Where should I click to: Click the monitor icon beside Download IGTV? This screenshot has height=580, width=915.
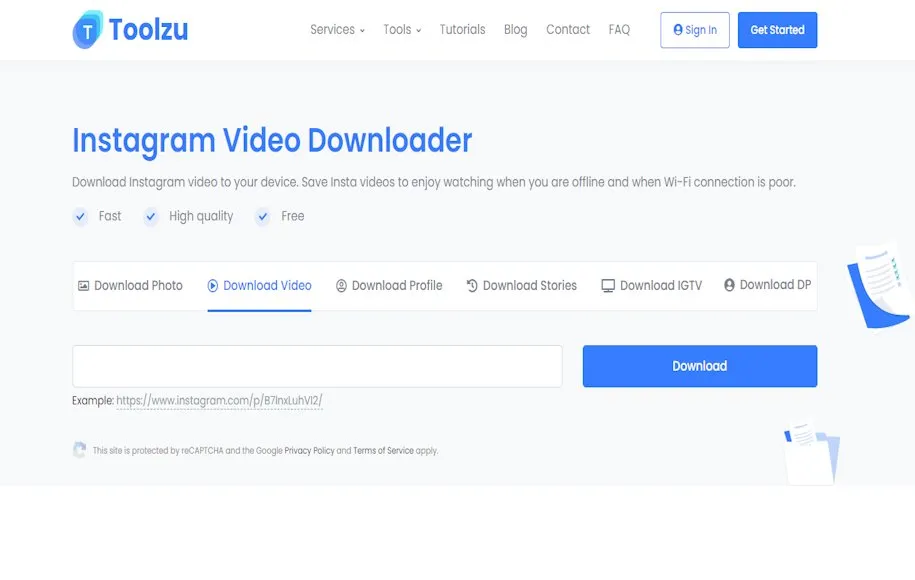pyautogui.click(x=608, y=286)
